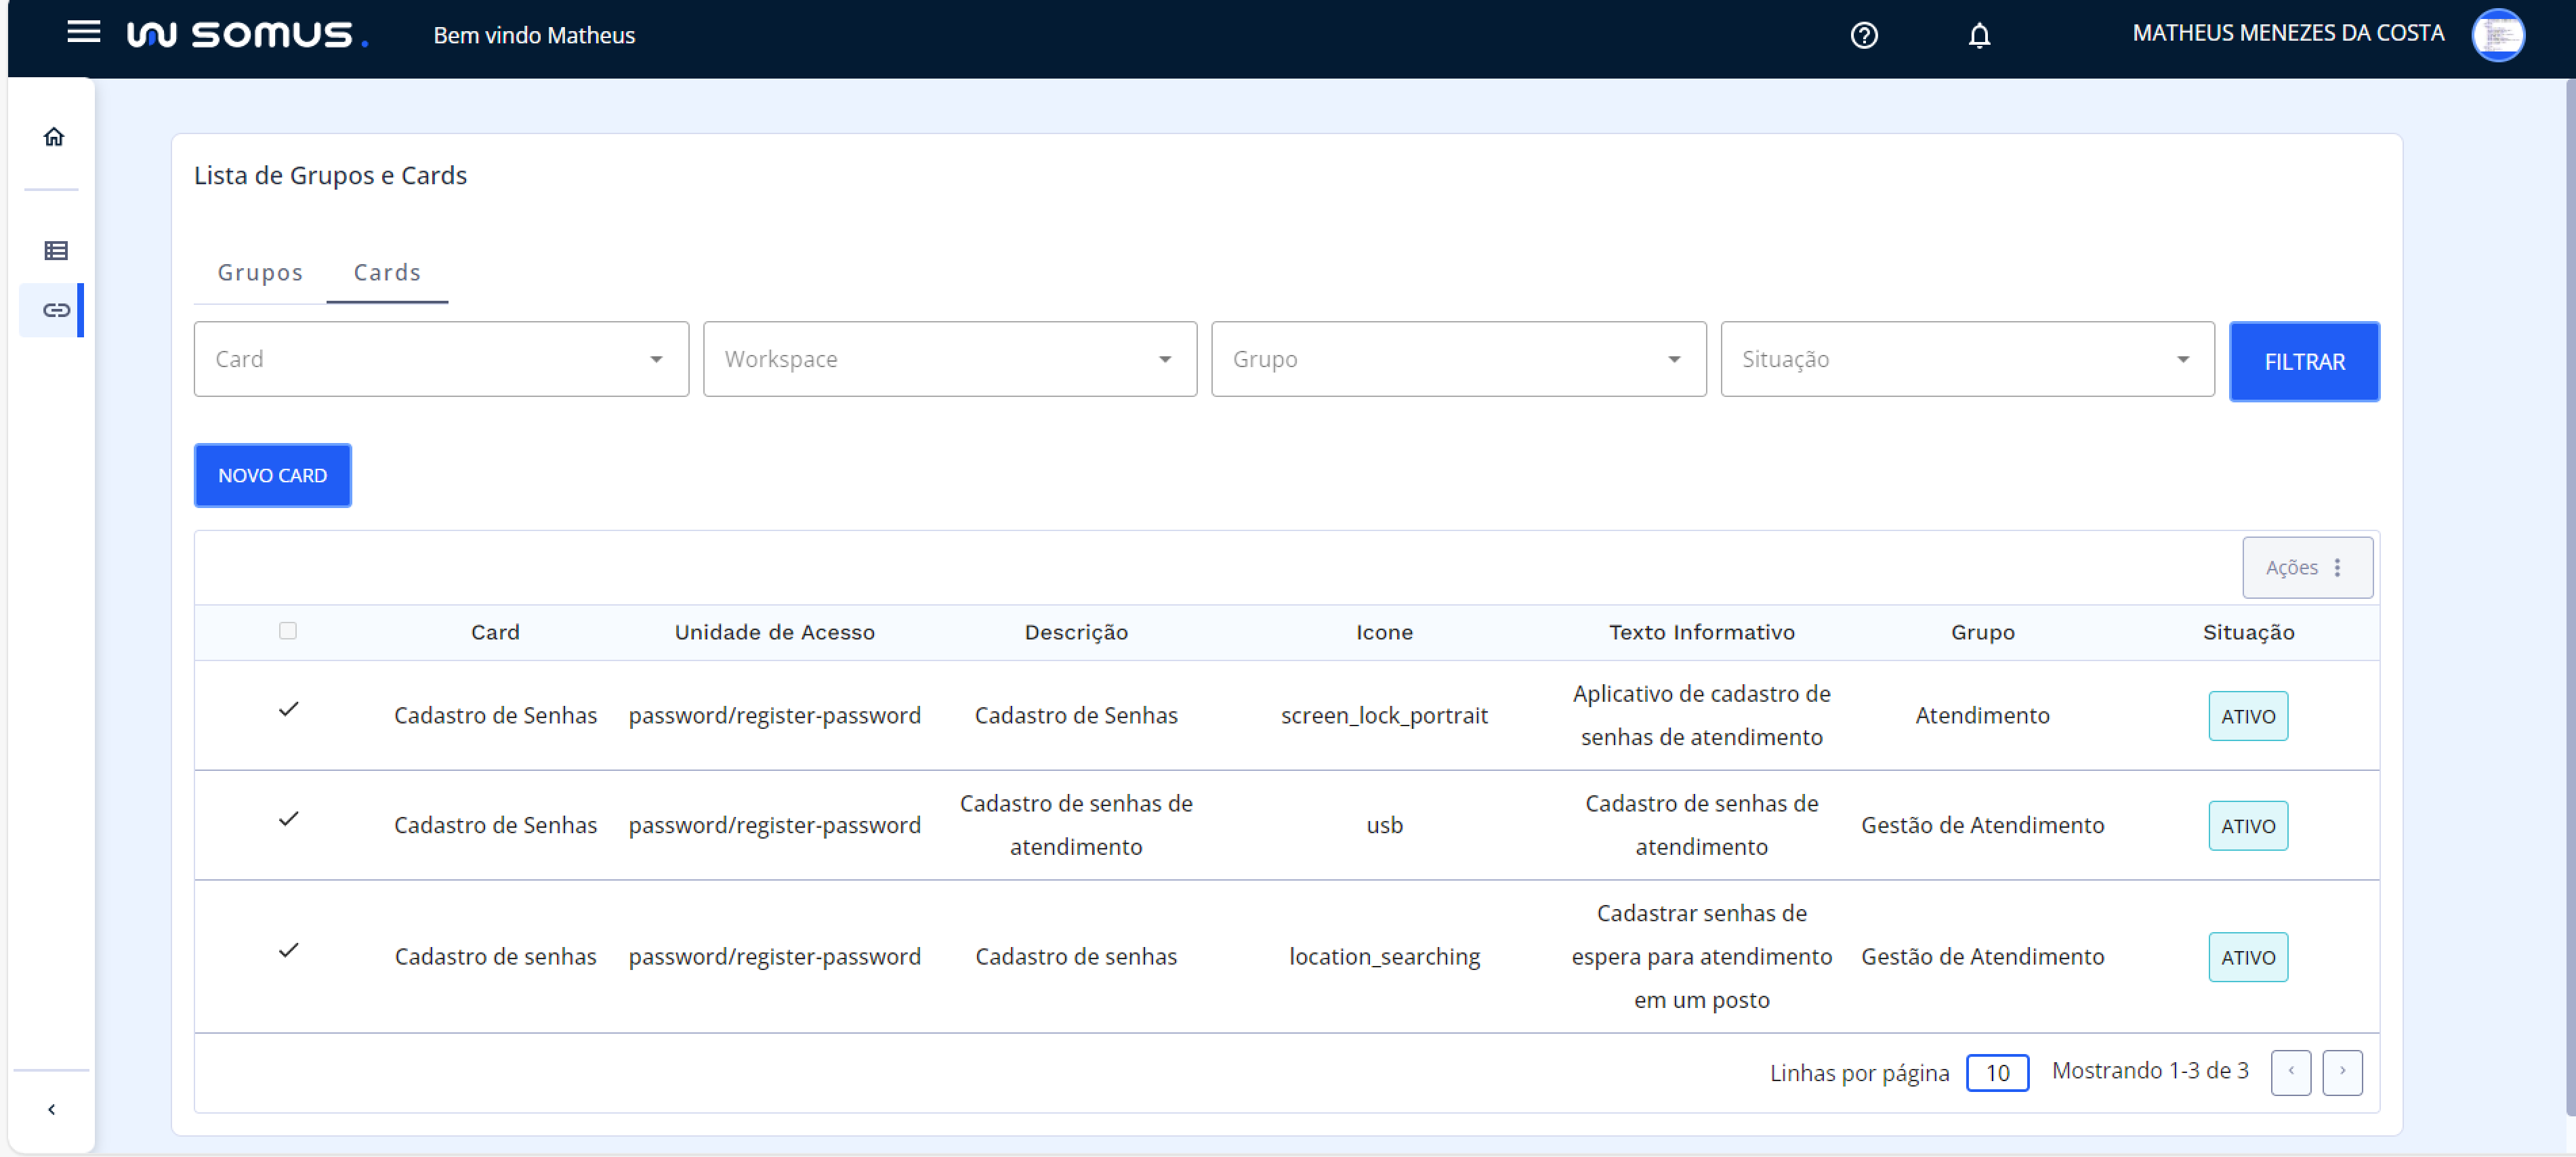The width and height of the screenshot is (2576, 1157).
Task: Toggle checkmark of screen_lock_portrait row
Action: click(289, 710)
